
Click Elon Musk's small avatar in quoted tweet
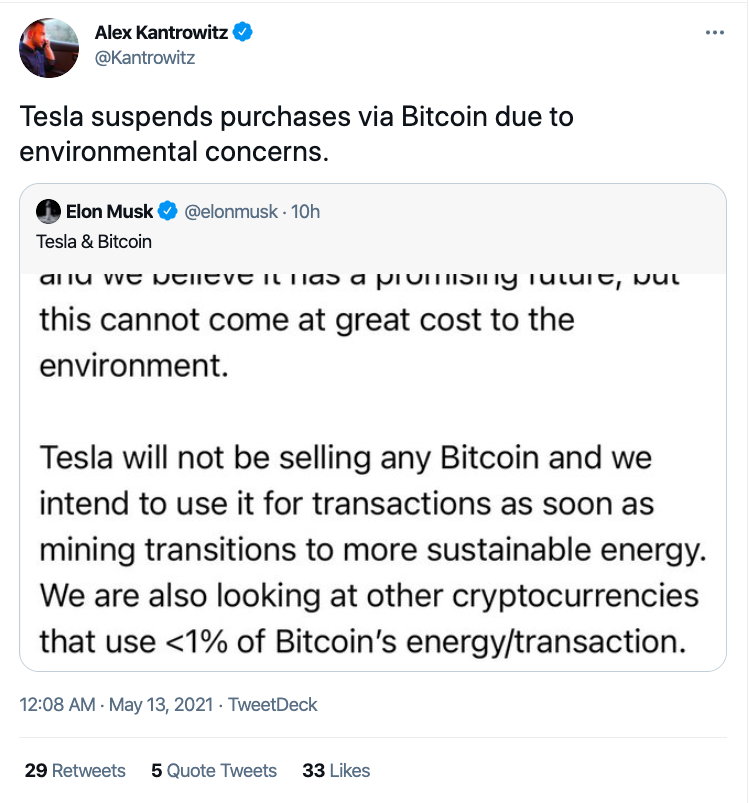[48, 212]
